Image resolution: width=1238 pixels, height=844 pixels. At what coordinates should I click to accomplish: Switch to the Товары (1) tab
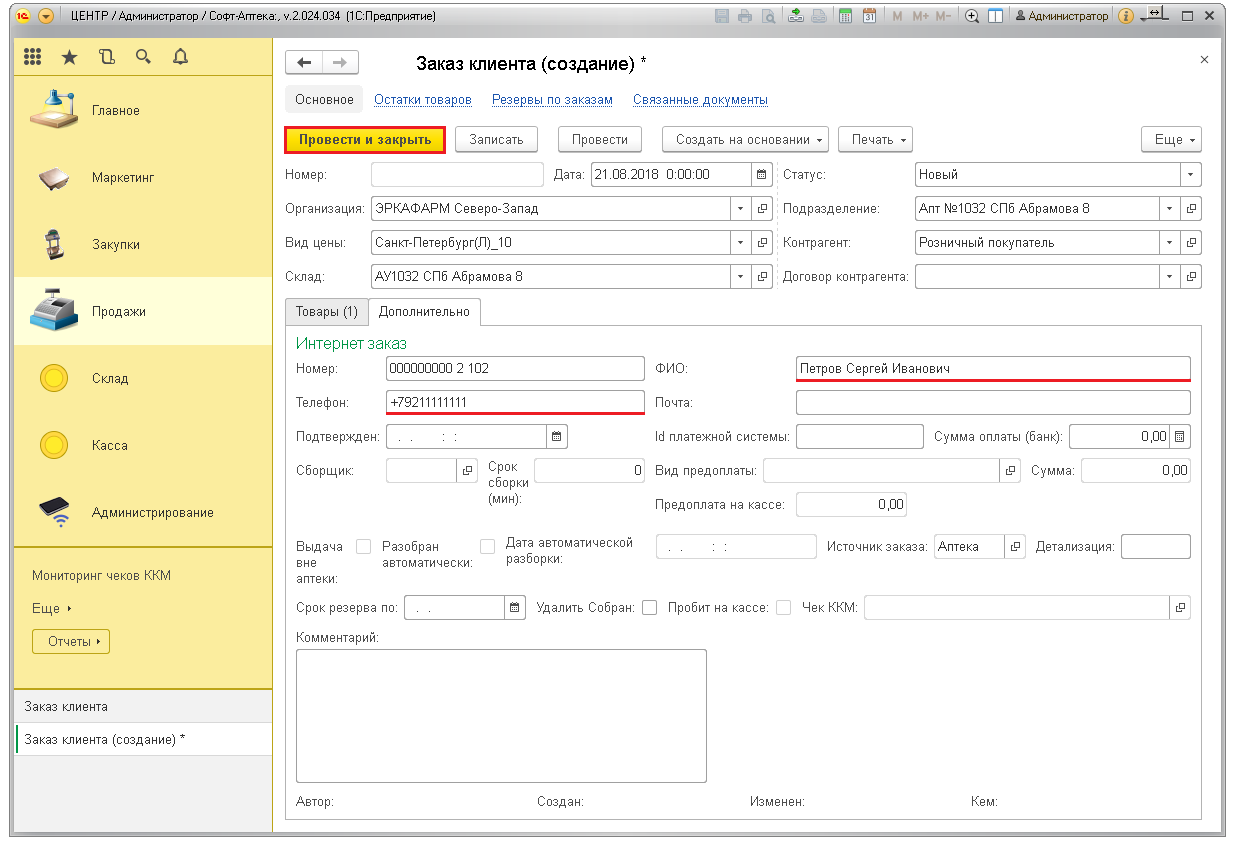[x=326, y=312]
